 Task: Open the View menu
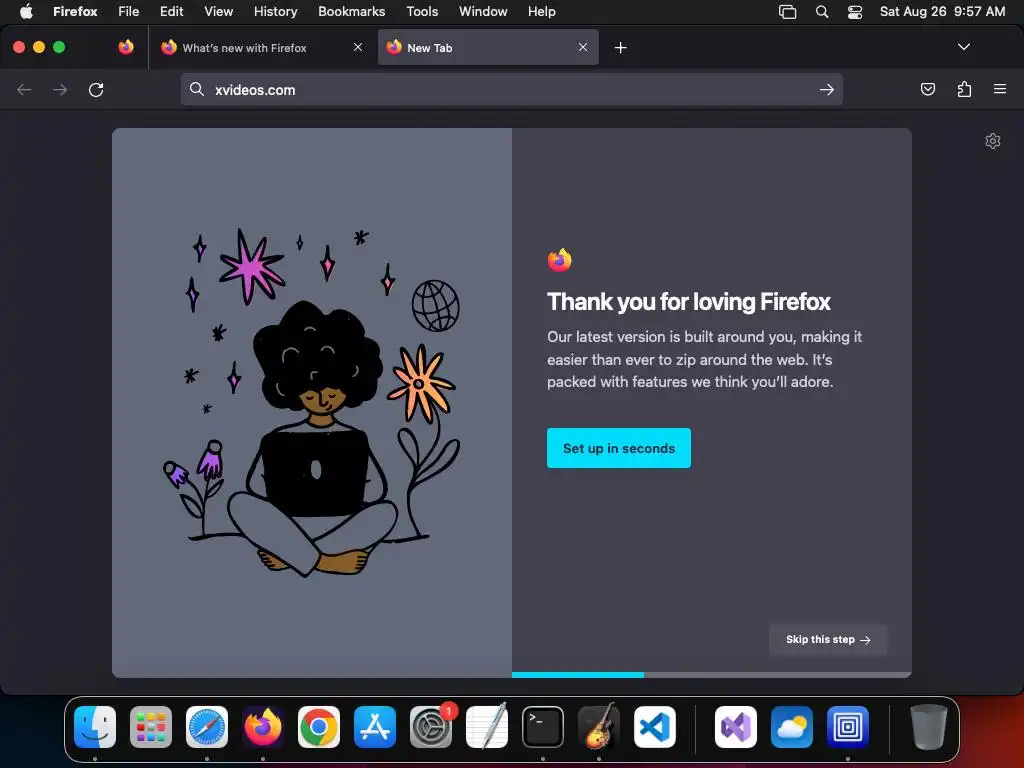click(x=218, y=11)
